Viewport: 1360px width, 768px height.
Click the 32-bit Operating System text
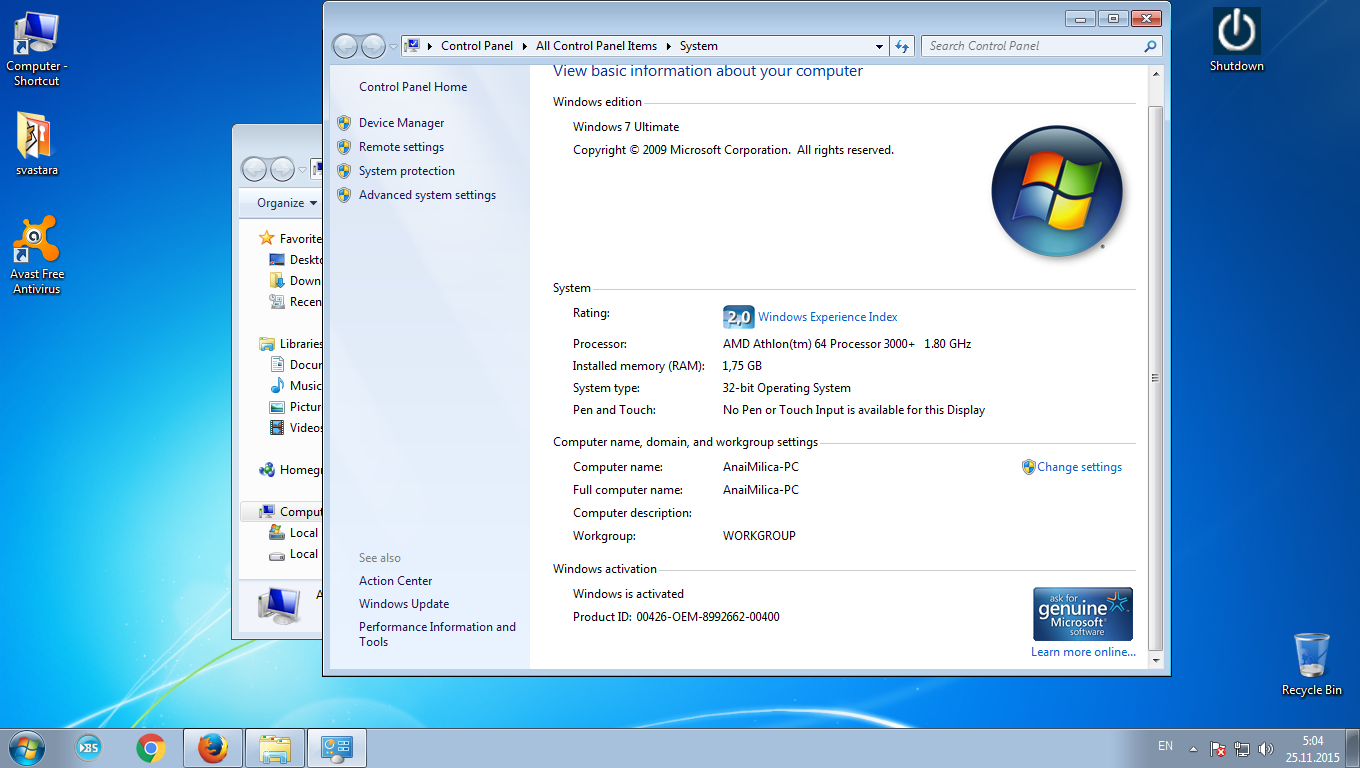pos(787,388)
